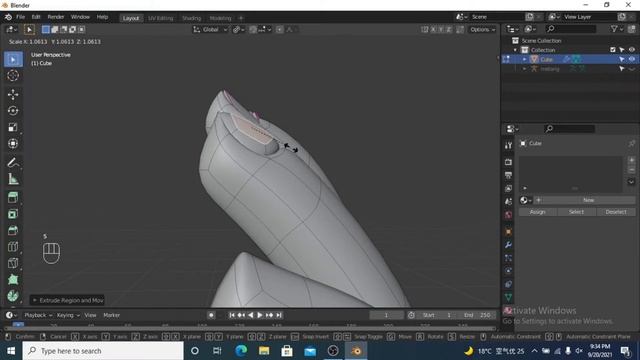640x360 pixels.
Task: Select the Loop Cut tool
Action: (13, 247)
